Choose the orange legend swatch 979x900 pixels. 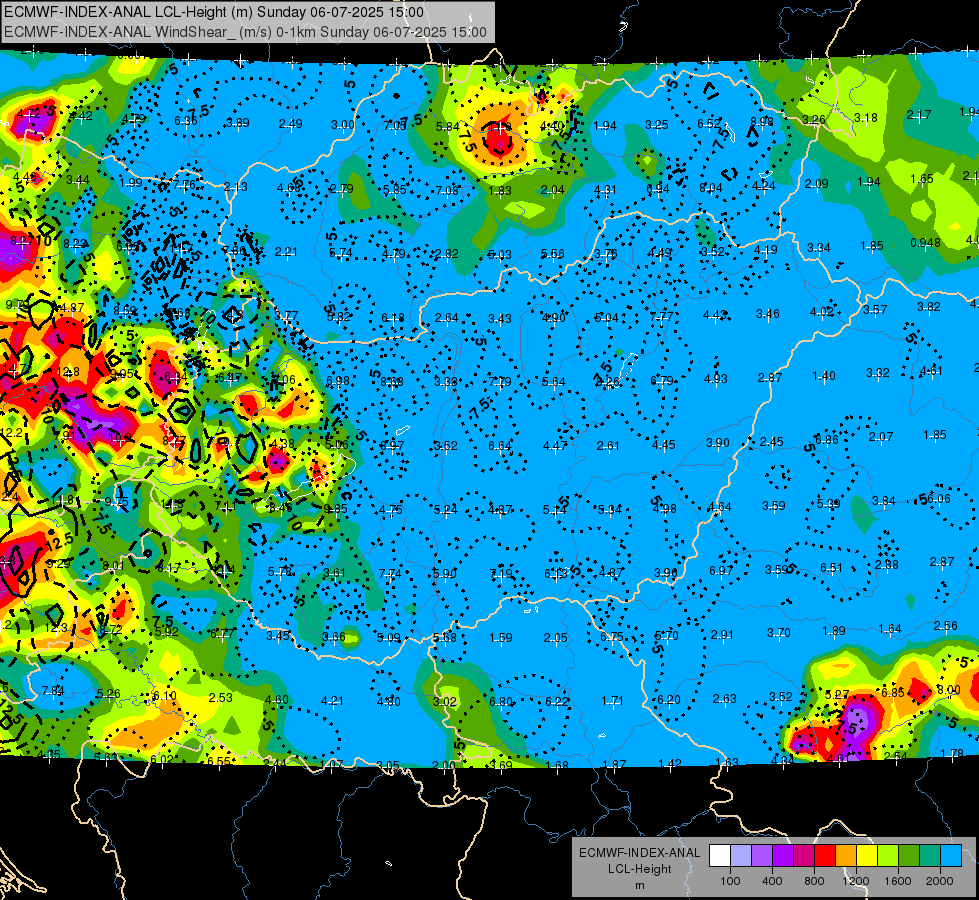846,856
